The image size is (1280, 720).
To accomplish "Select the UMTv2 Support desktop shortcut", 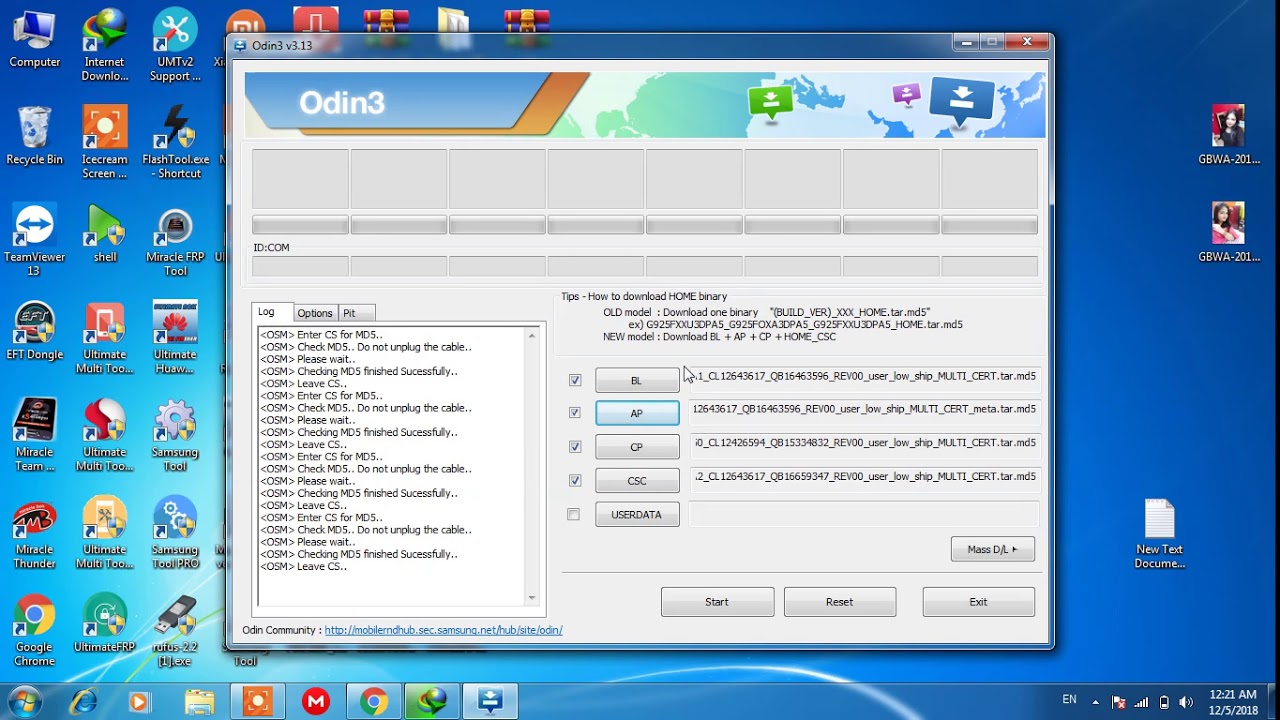I will tap(175, 46).
